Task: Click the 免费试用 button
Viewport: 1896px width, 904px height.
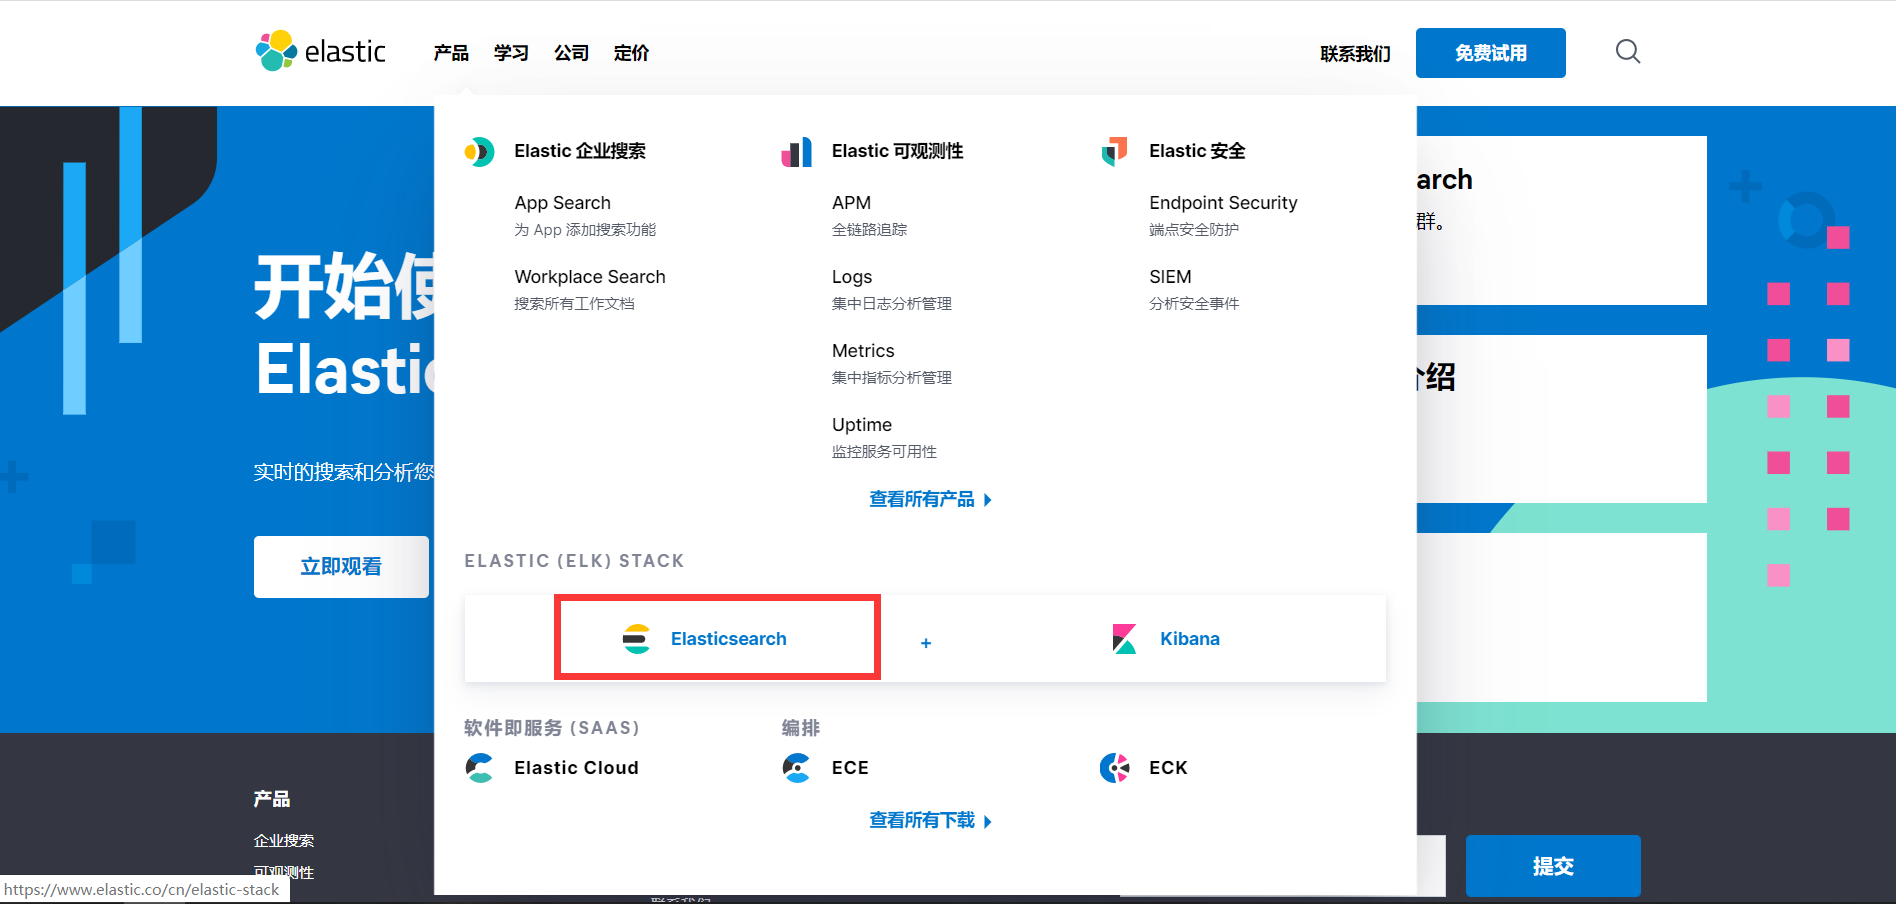Action: pyautogui.click(x=1491, y=53)
